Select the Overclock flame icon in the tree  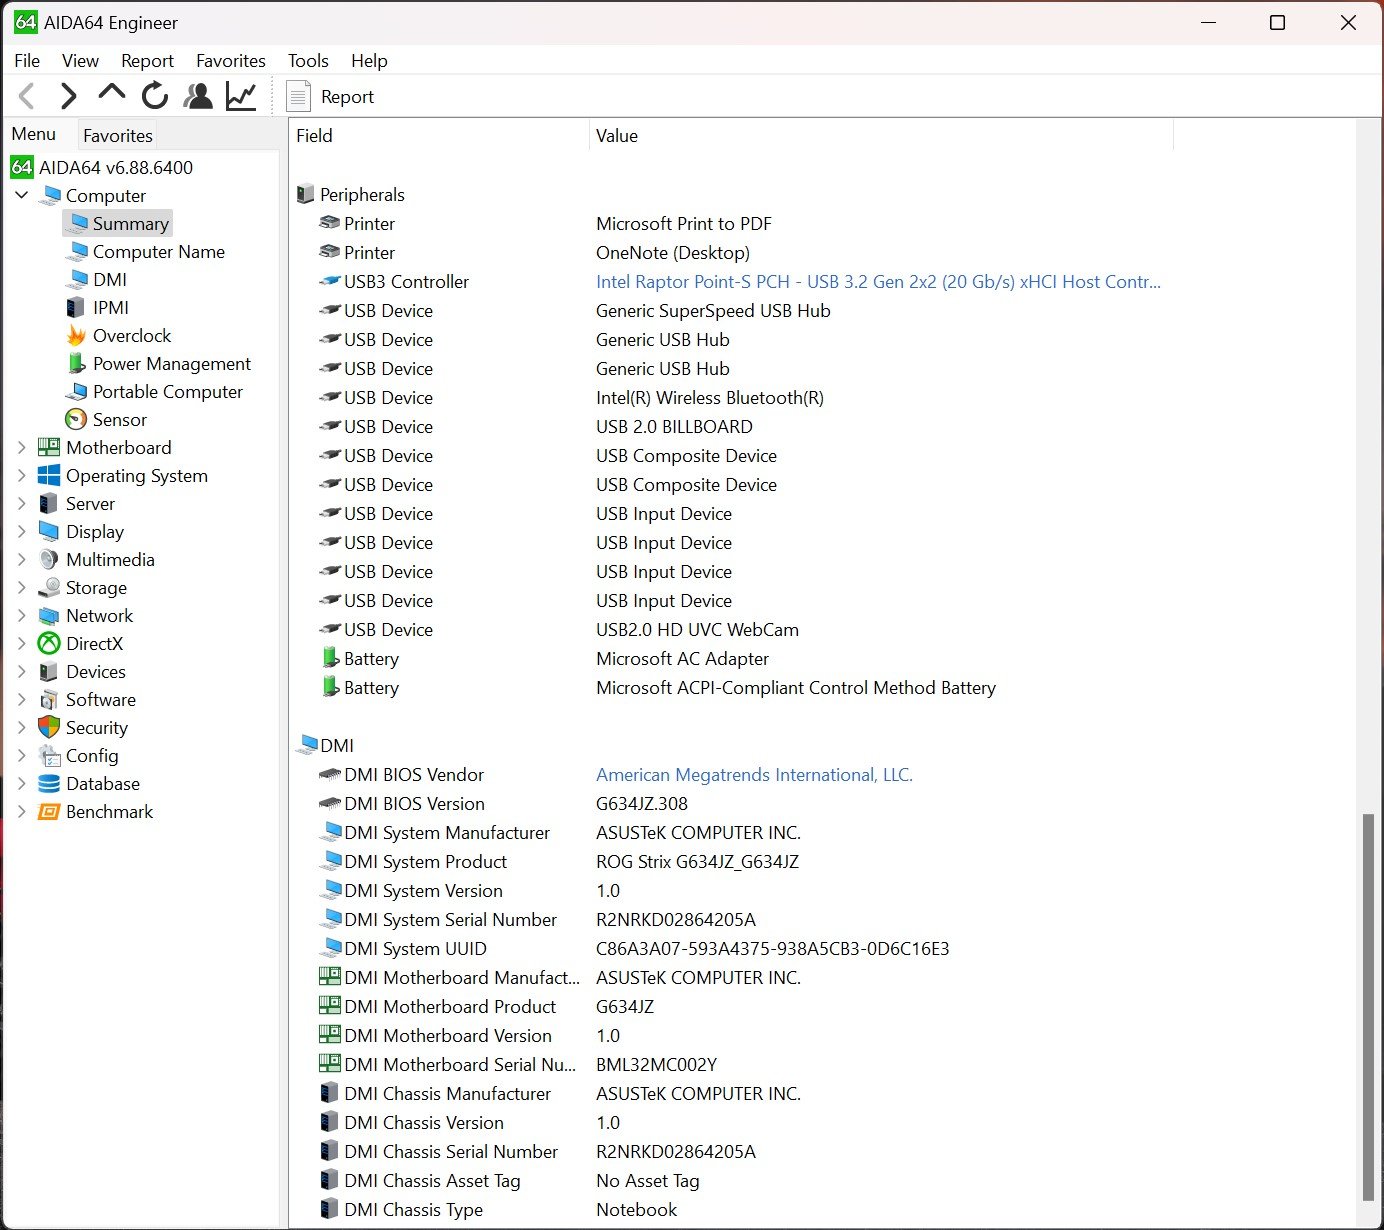click(x=76, y=336)
